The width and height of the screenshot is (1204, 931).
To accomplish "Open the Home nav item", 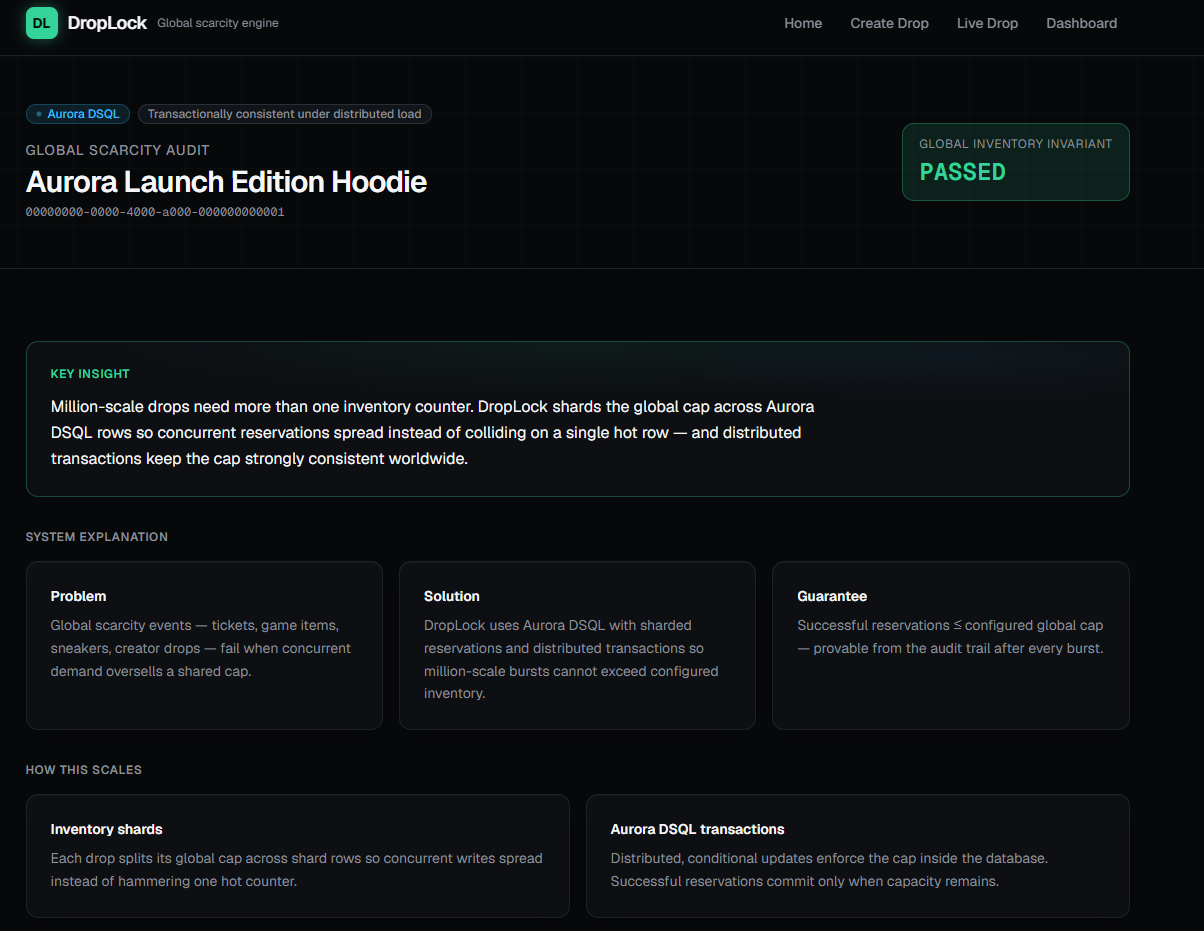I will click(803, 23).
